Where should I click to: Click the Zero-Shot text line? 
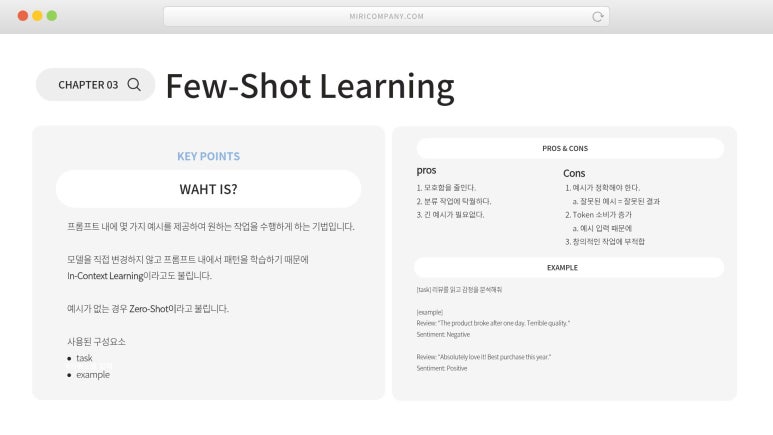[148, 309]
